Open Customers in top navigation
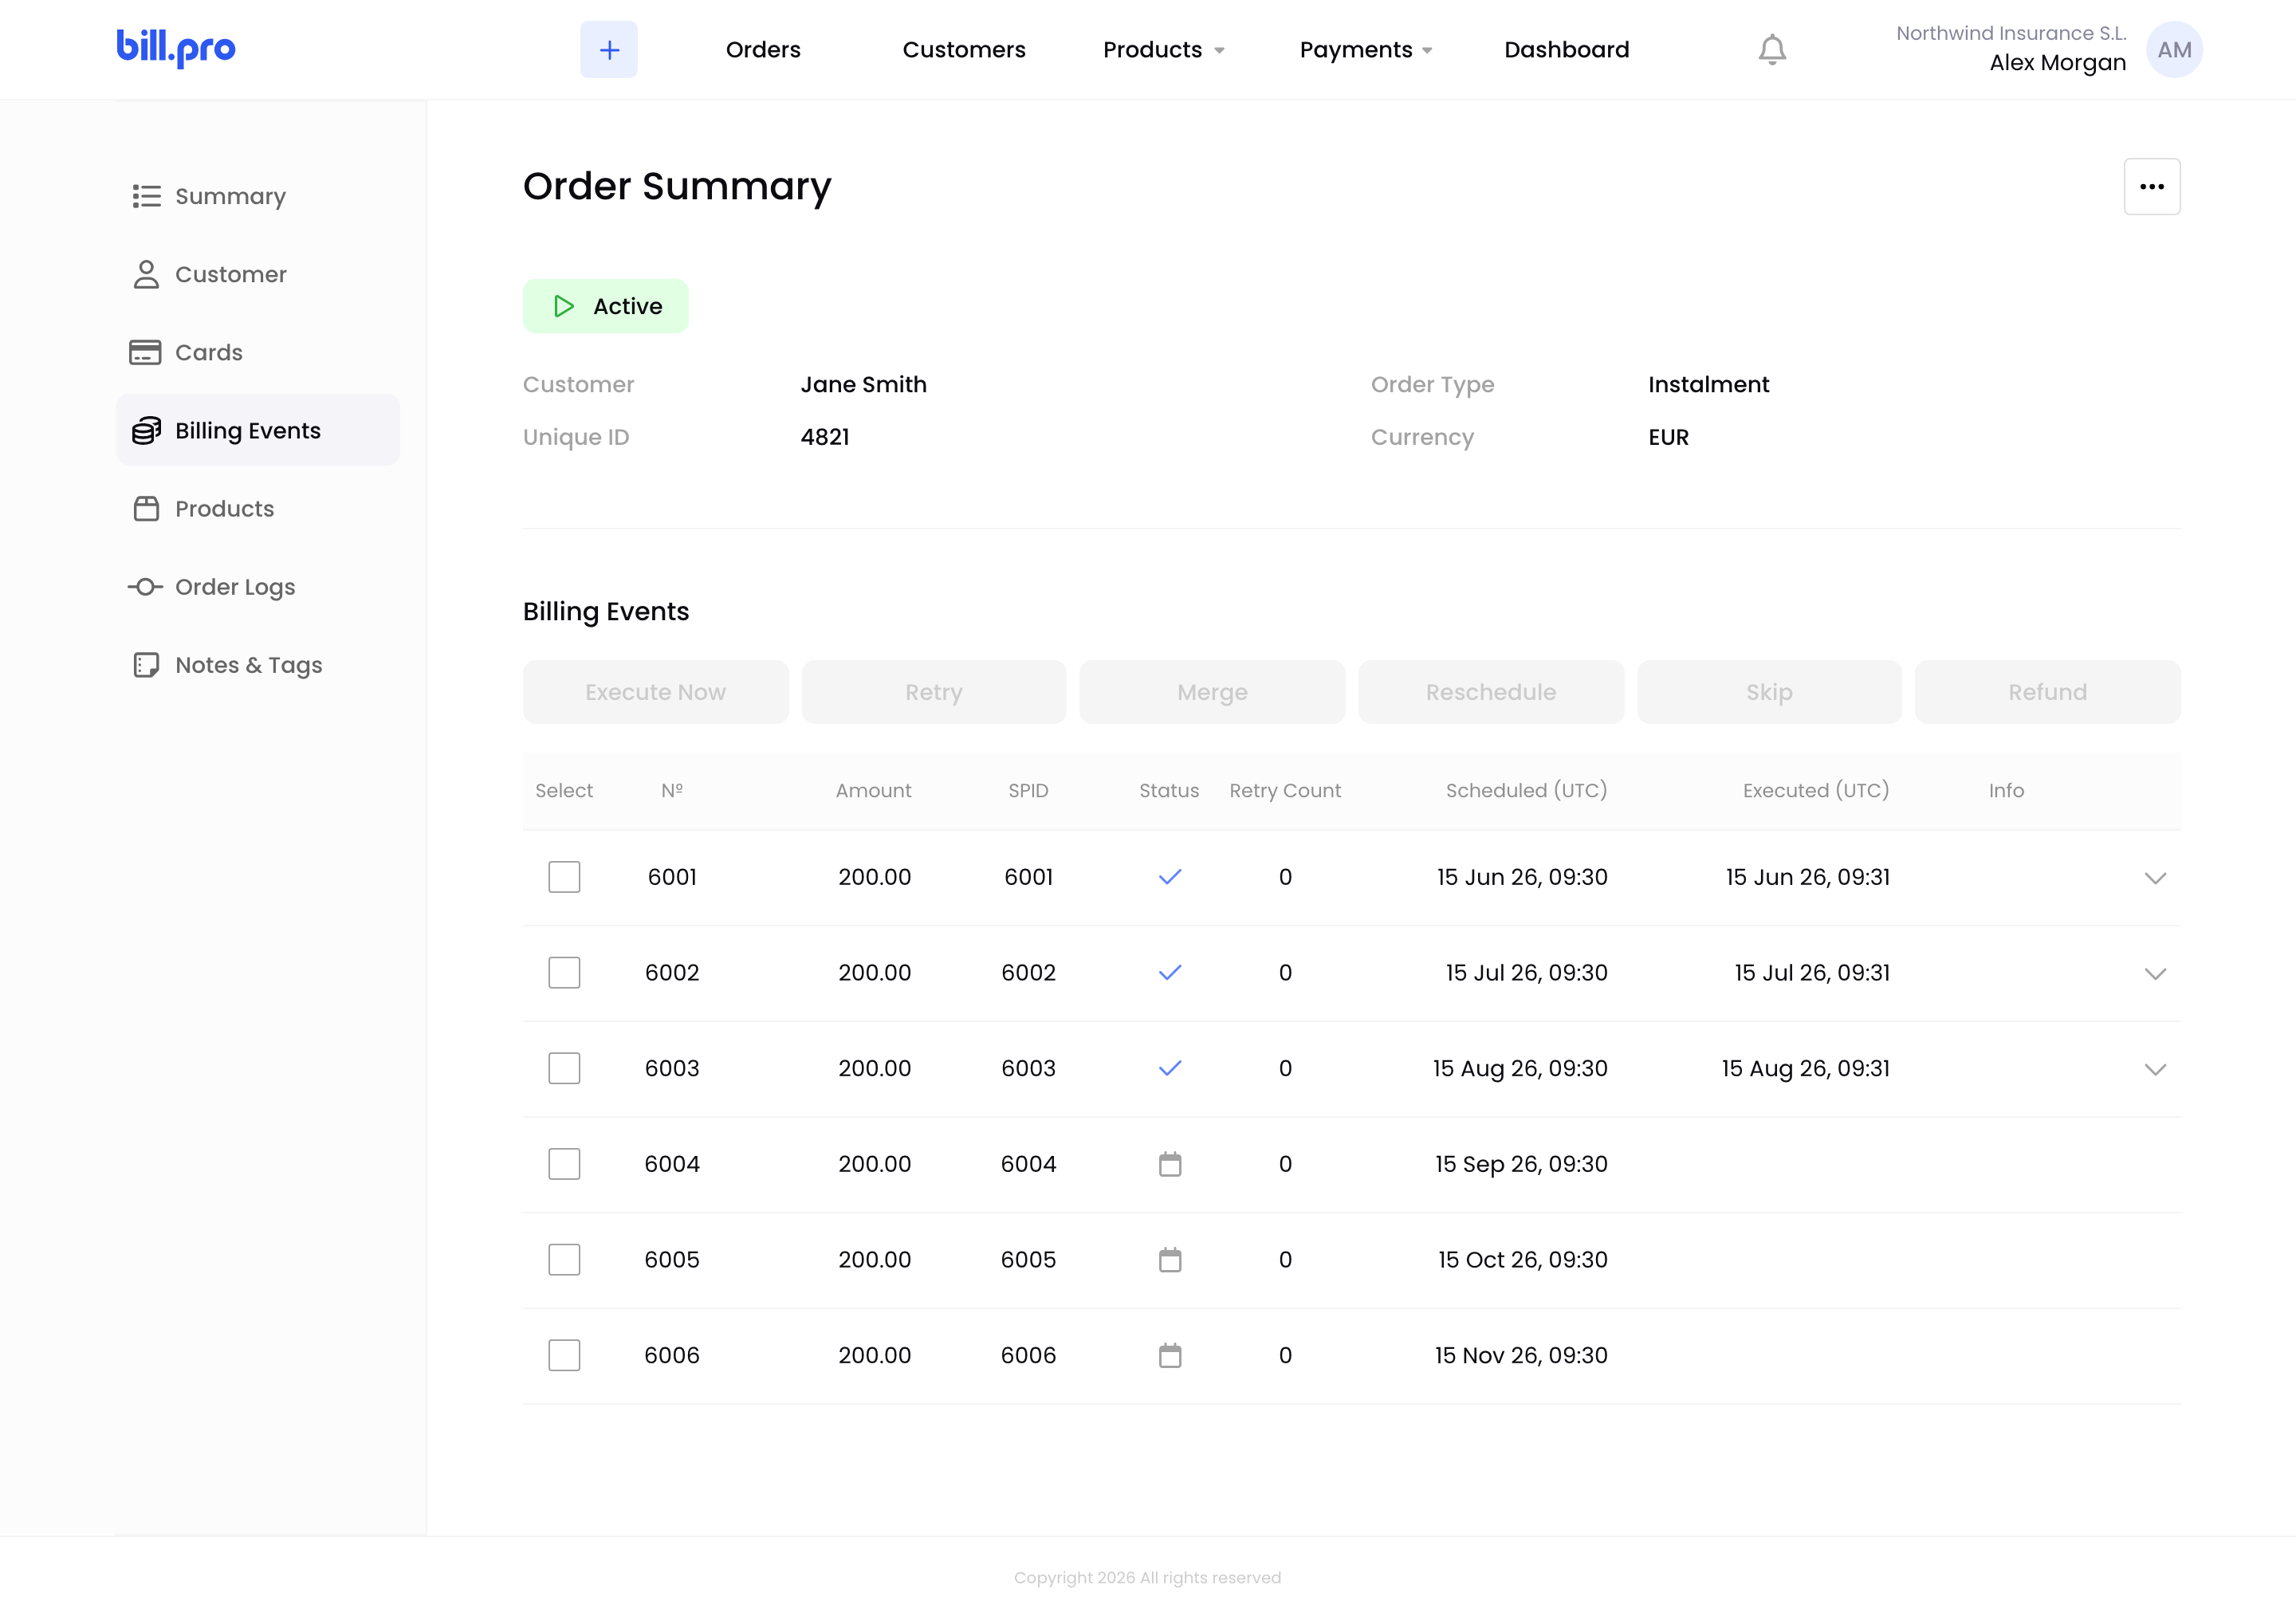This screenshot has height=1612, width=2296. (x=964, y=50)
